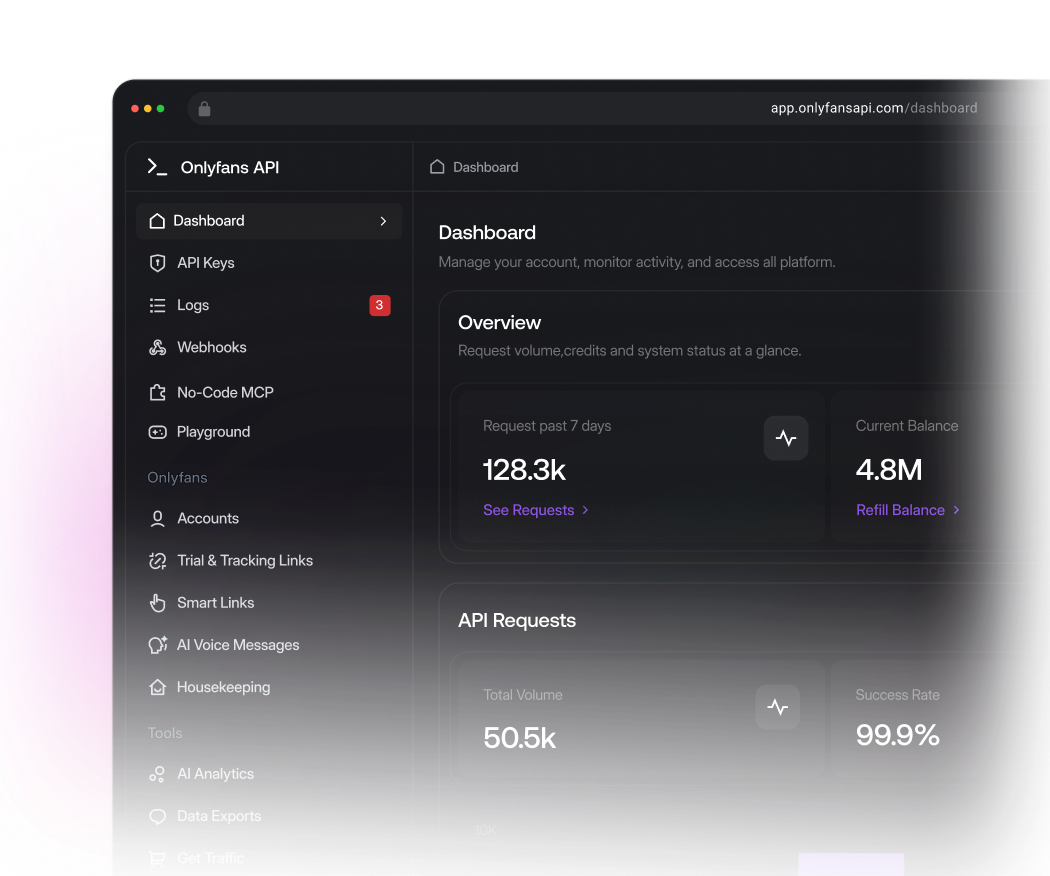
Task: Click the See Requests link
Action: click(x=536, y=510)
